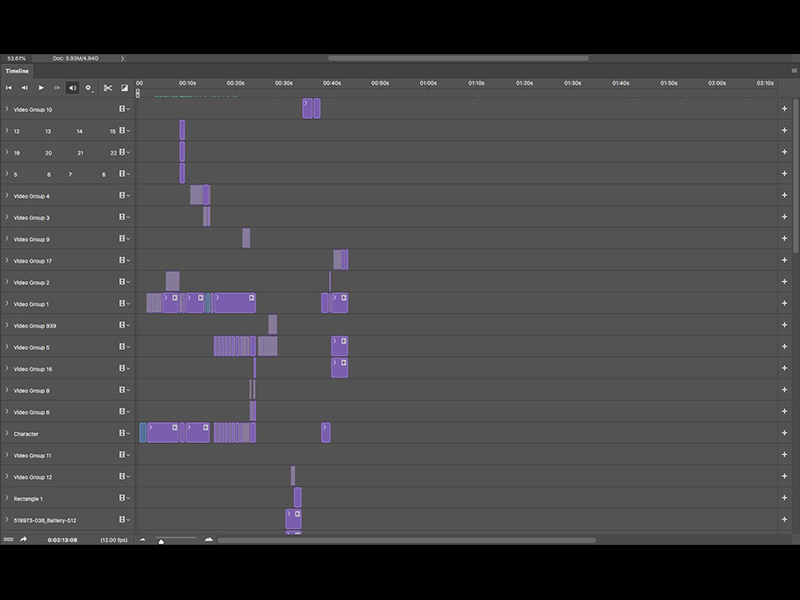This screenshot has height=600, width=800.
Task: Toggle audio for the Rectangle 1 track
Action: click(122, 498)
